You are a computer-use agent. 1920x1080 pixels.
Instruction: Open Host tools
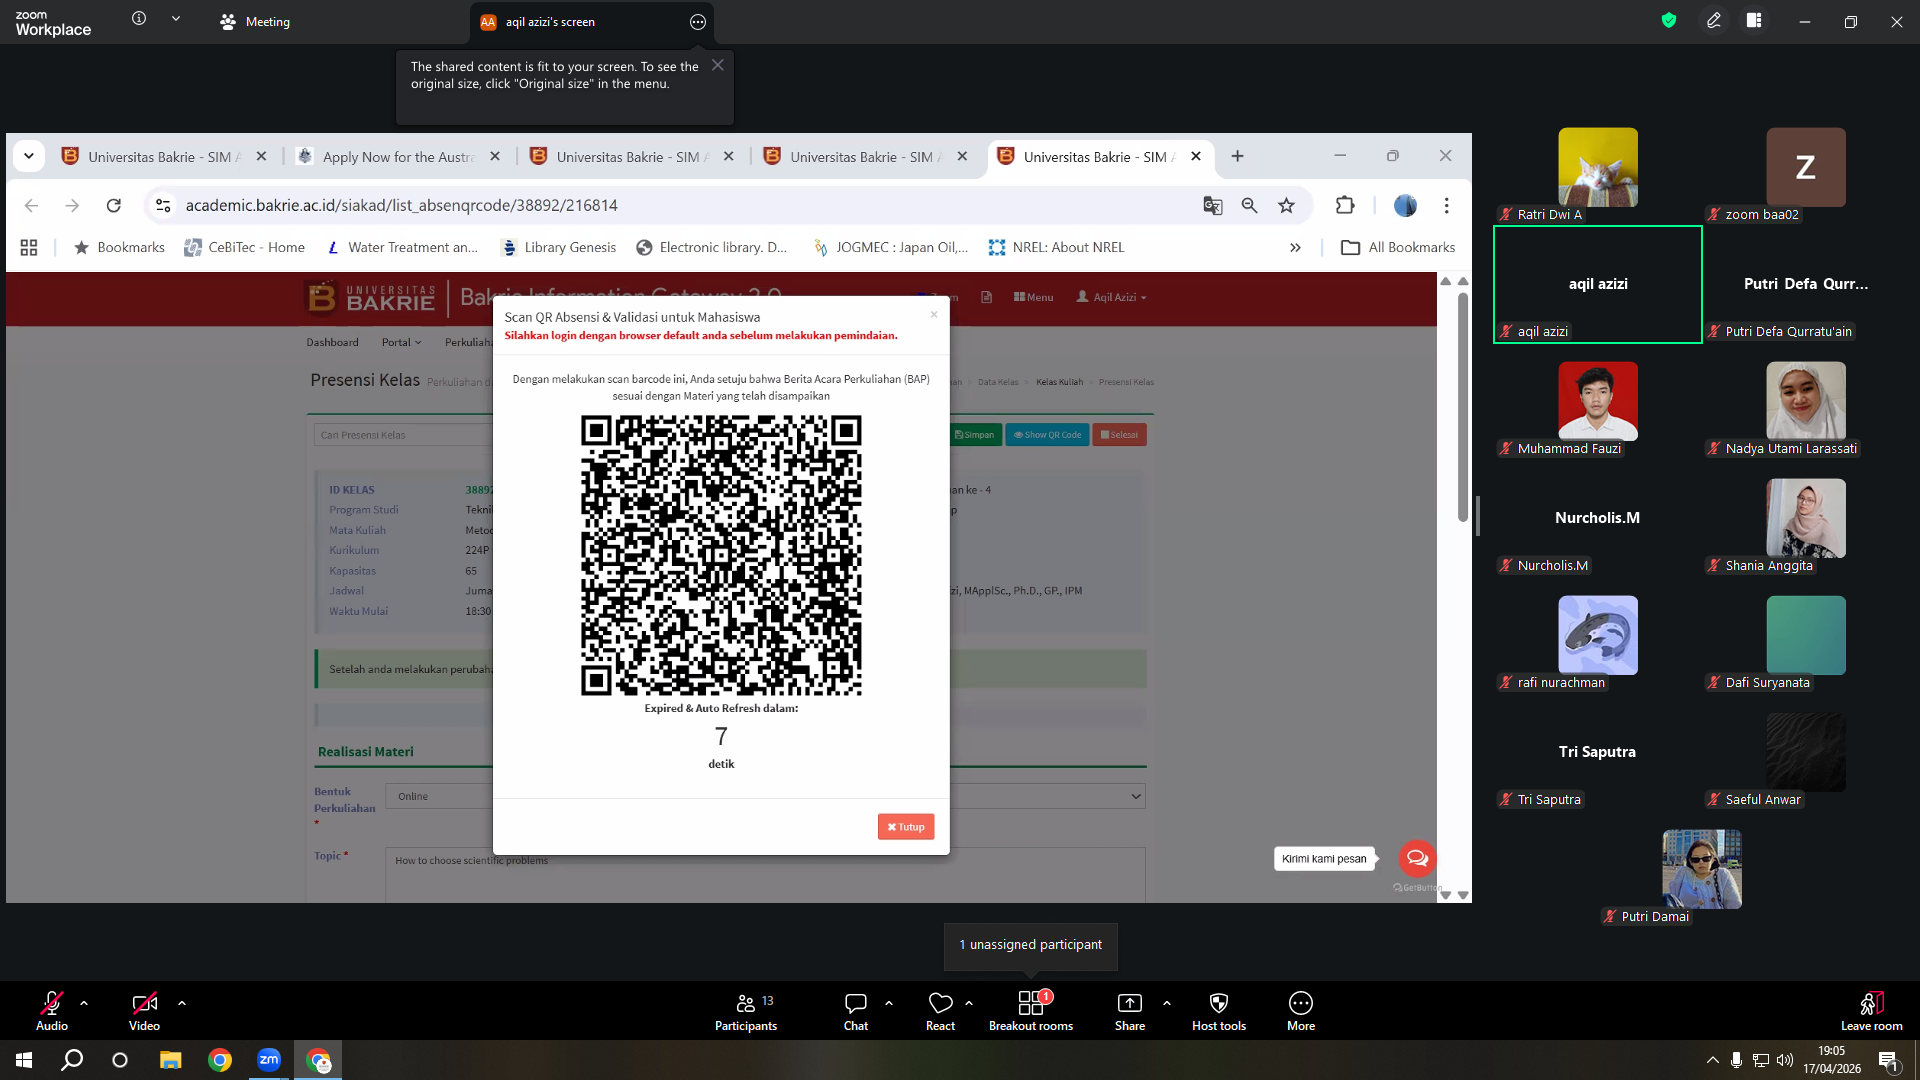coord(1219,1010)
